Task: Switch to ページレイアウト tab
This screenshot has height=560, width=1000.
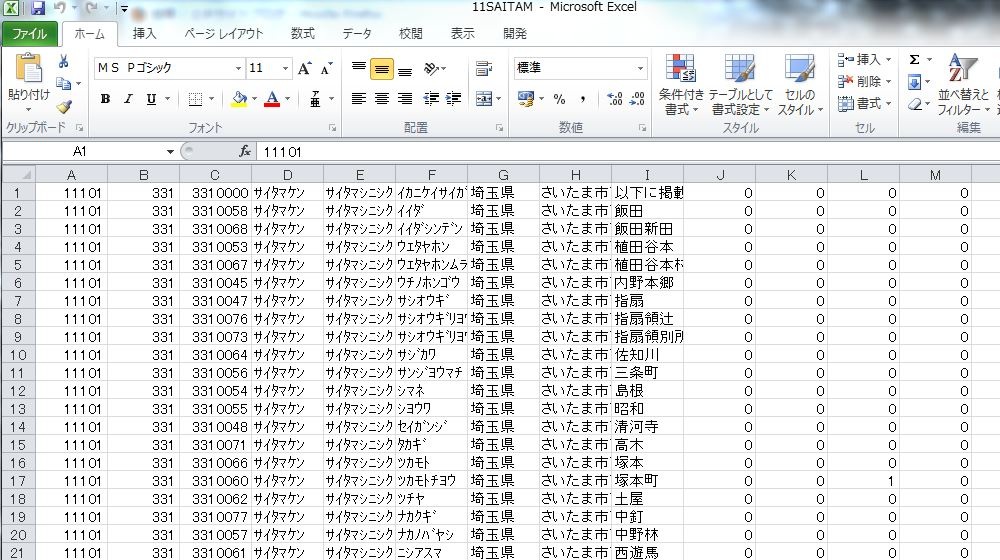Action: pos(223,34)
